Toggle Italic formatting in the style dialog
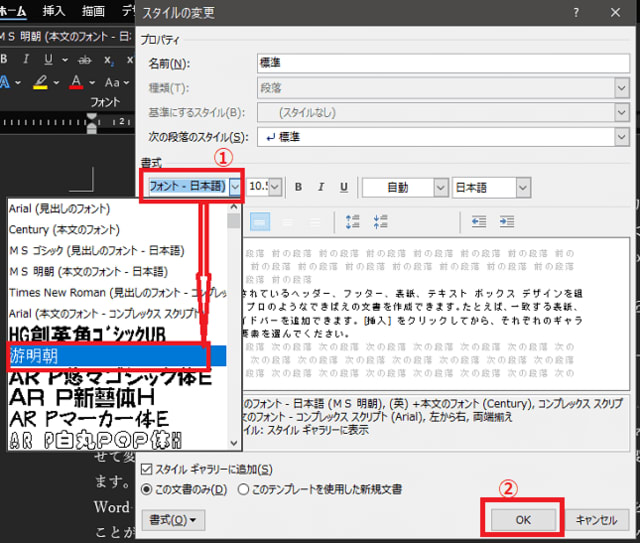 [x=320, y=187]
